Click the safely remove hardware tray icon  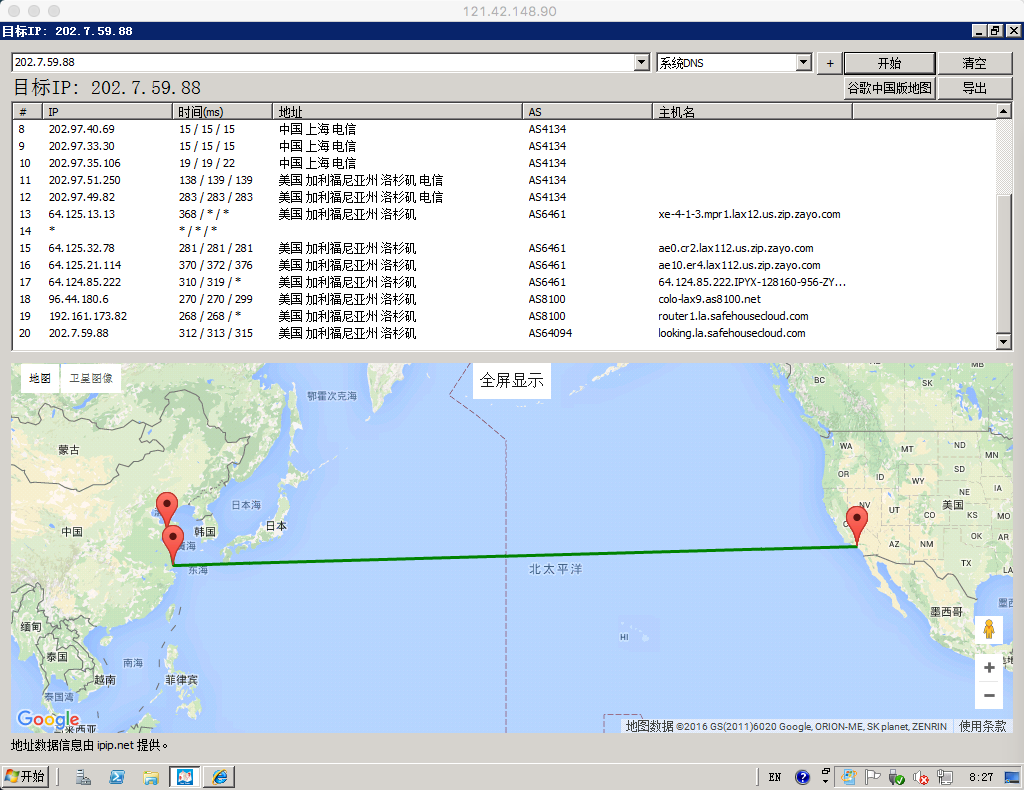(x=896, y=777)
